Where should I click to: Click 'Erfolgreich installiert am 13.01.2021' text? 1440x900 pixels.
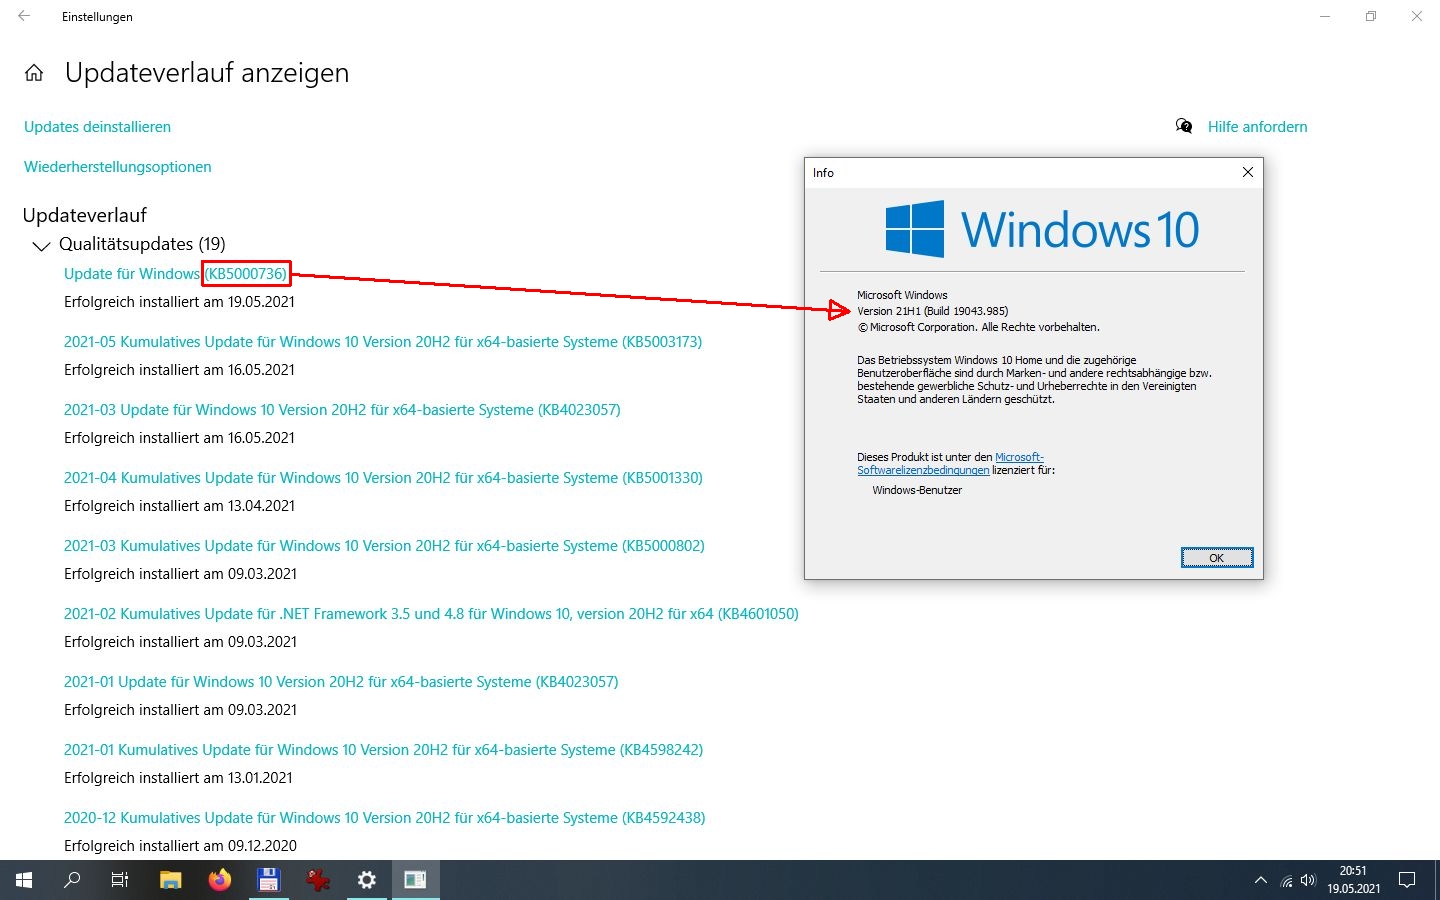click(x=178, y=778)
